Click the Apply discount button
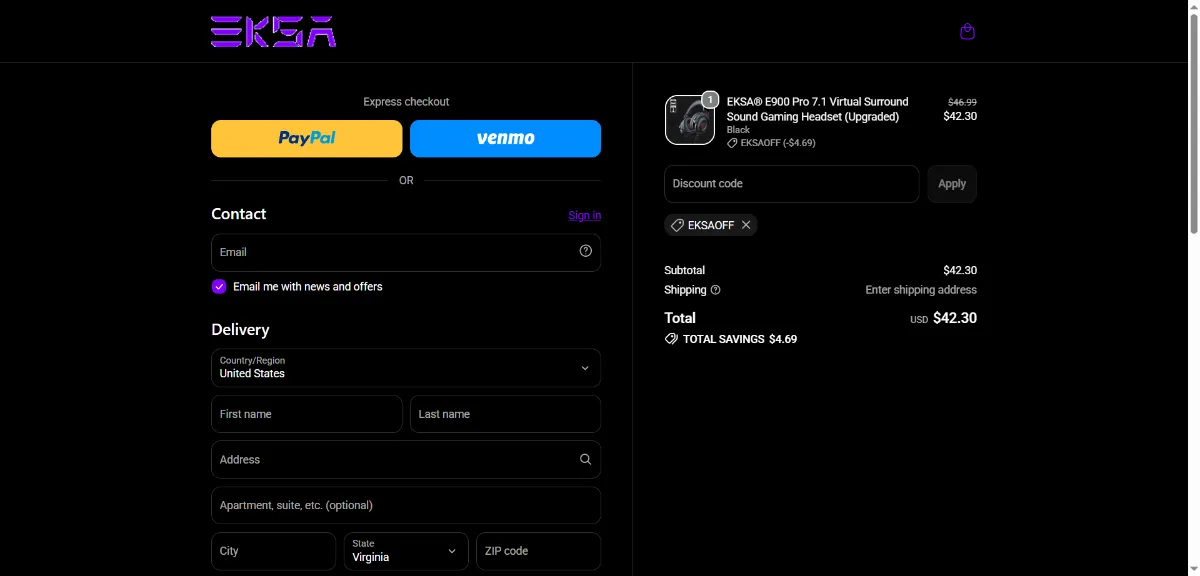Viewport: 1200px width, 576px height. click(x=952, y=184)
